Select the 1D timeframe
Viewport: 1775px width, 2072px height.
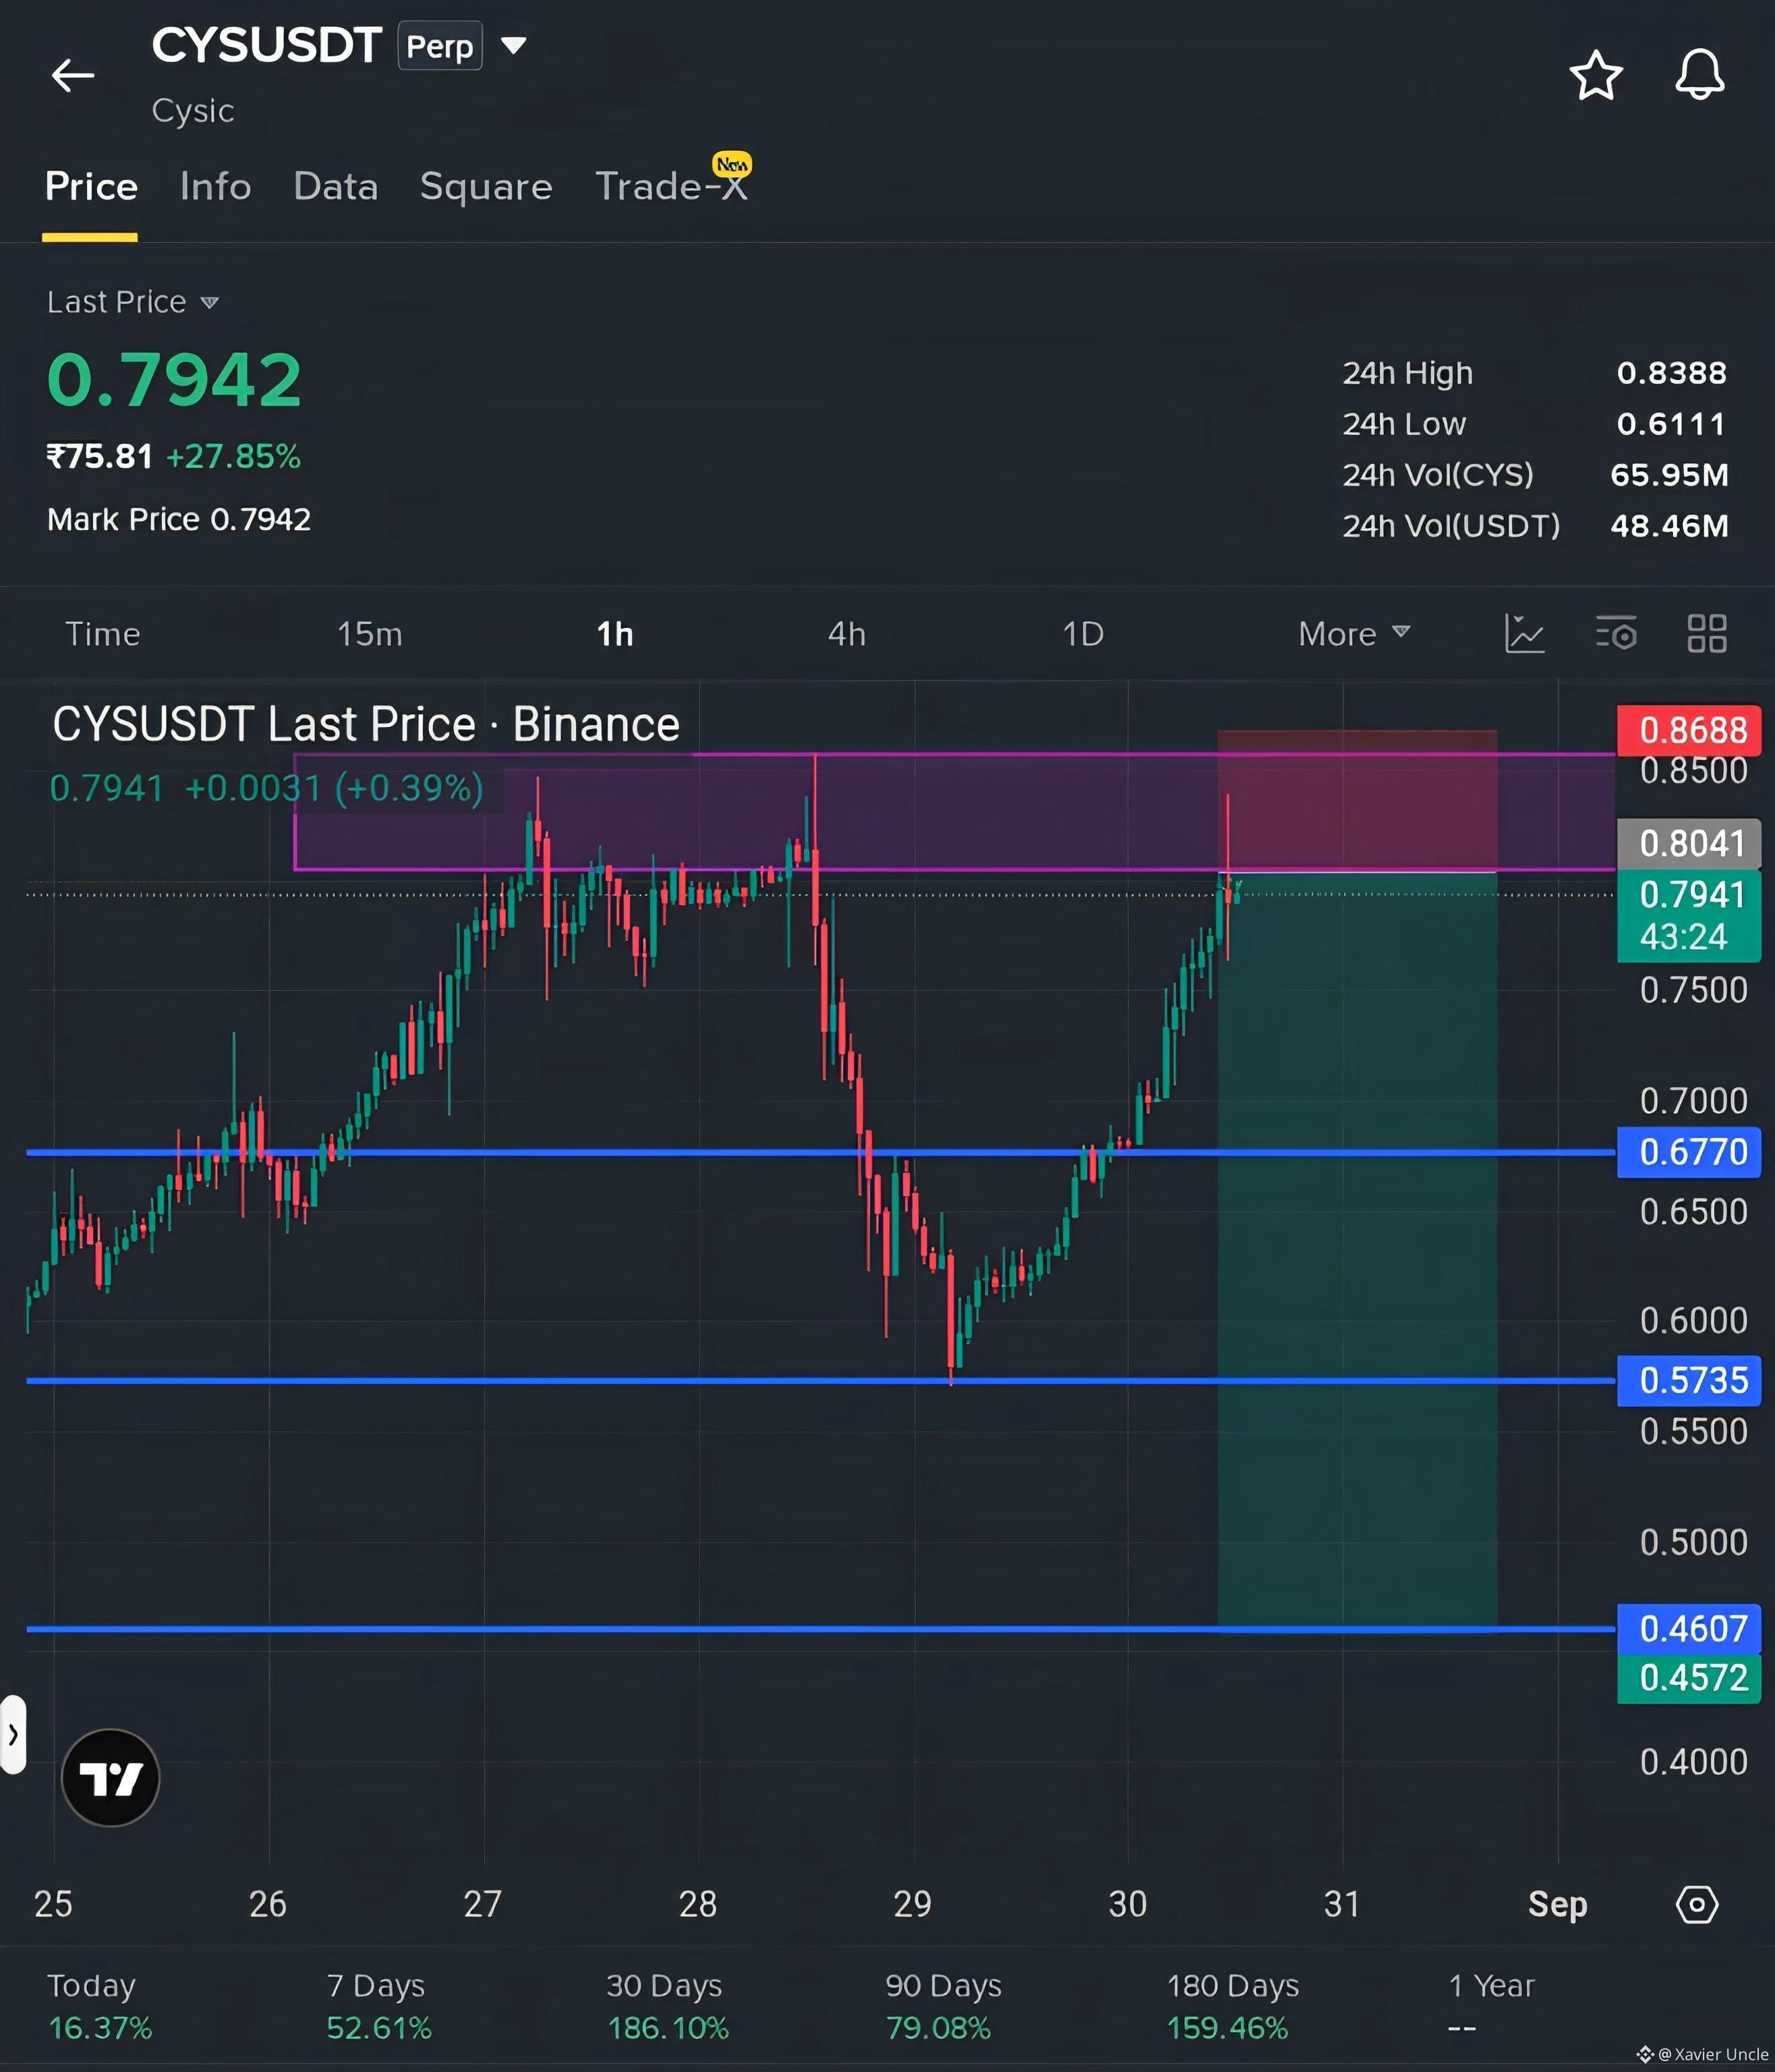(1083, 634)
